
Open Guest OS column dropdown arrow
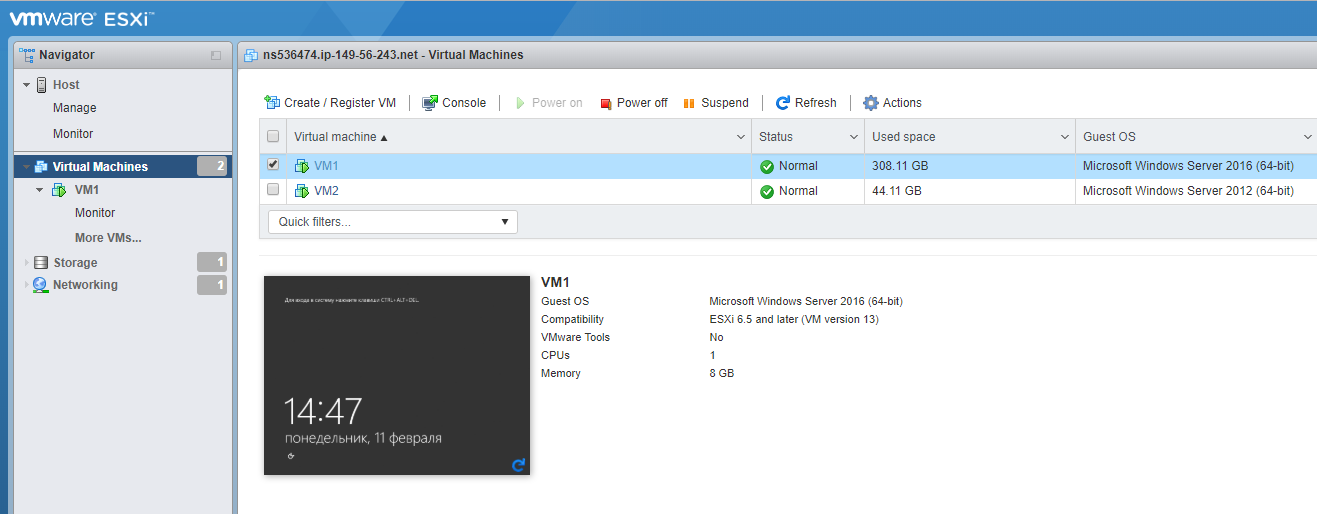point(1308,137)
